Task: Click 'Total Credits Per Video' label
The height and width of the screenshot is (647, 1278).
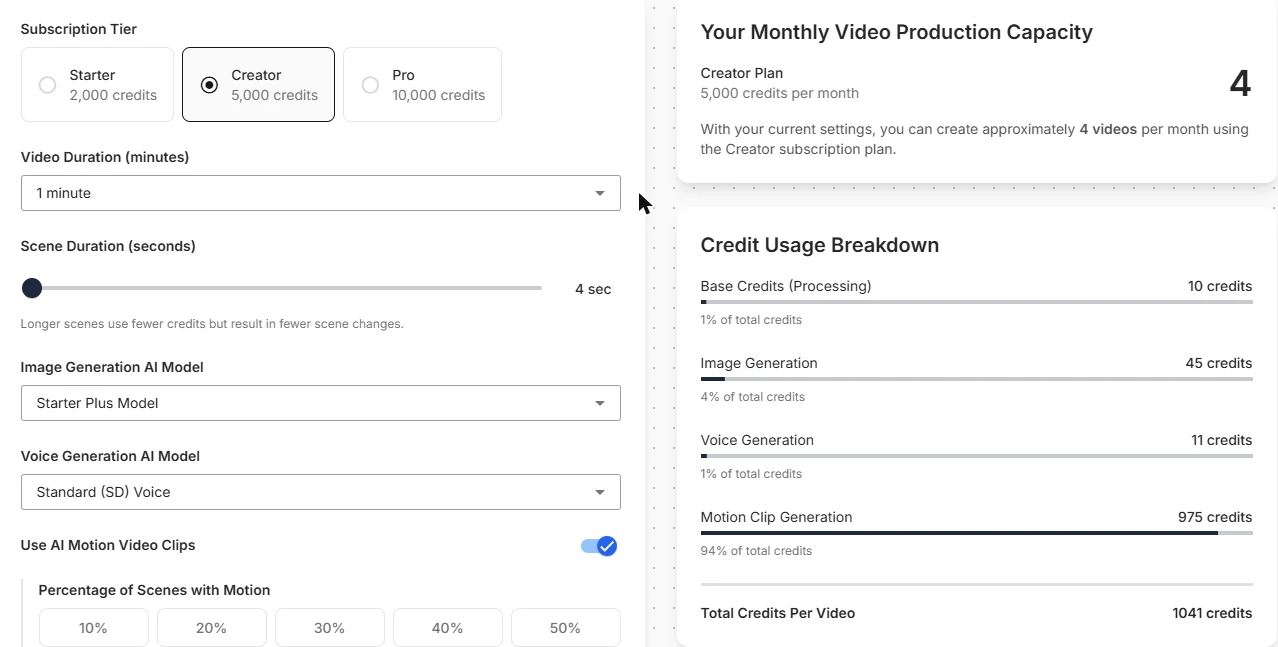Action: [x=778, y=613]
